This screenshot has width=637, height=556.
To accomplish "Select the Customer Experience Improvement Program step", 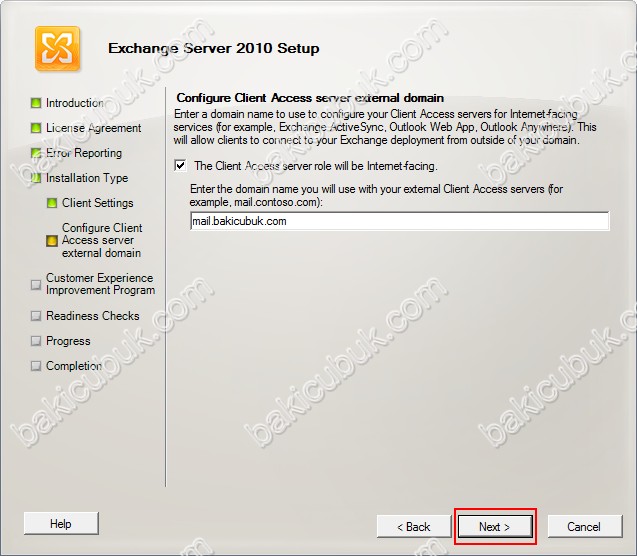I will click(100, 284).
